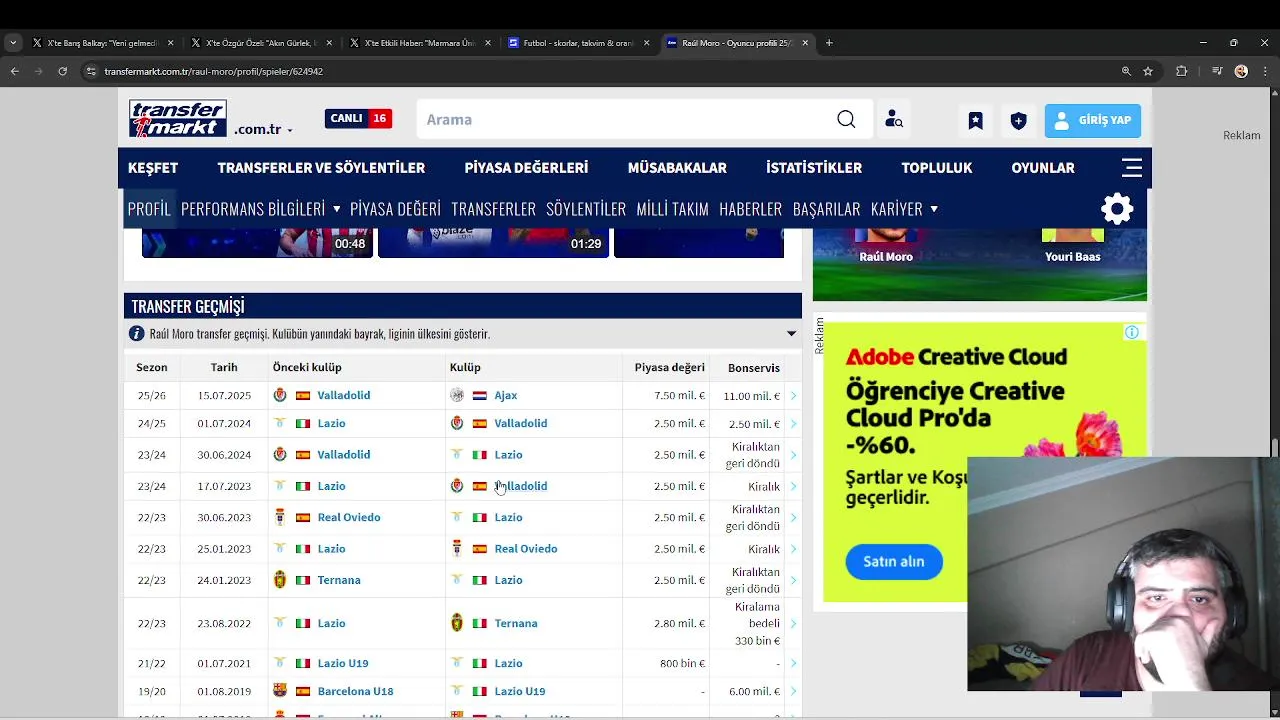Open the advanced person search icon
The height and width of the screenshot is (720, 1280).
[x=894, y=120]
